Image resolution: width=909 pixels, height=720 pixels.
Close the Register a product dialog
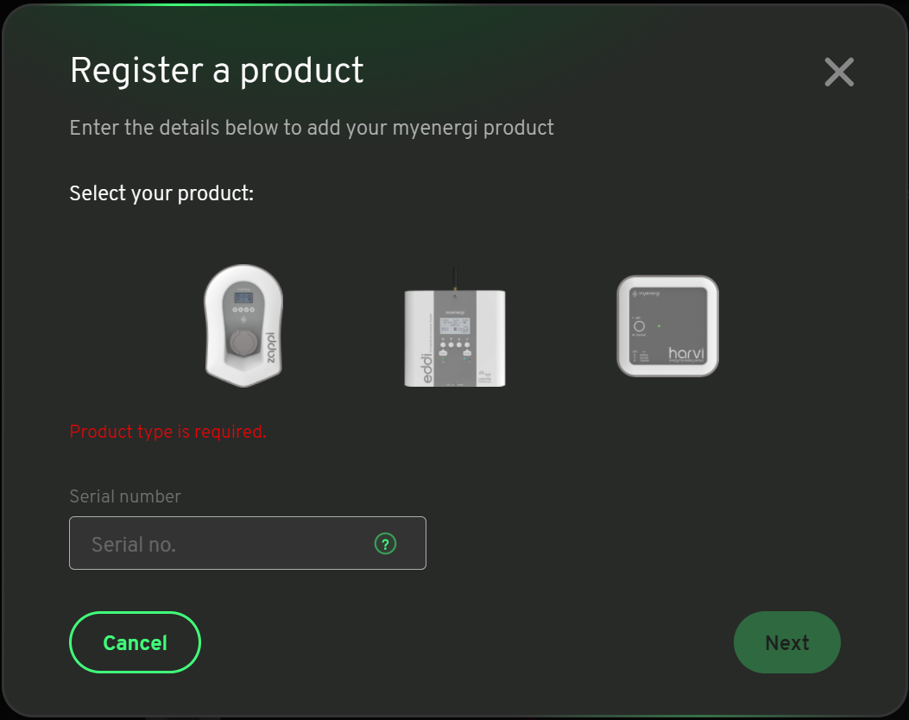[839, 72]
